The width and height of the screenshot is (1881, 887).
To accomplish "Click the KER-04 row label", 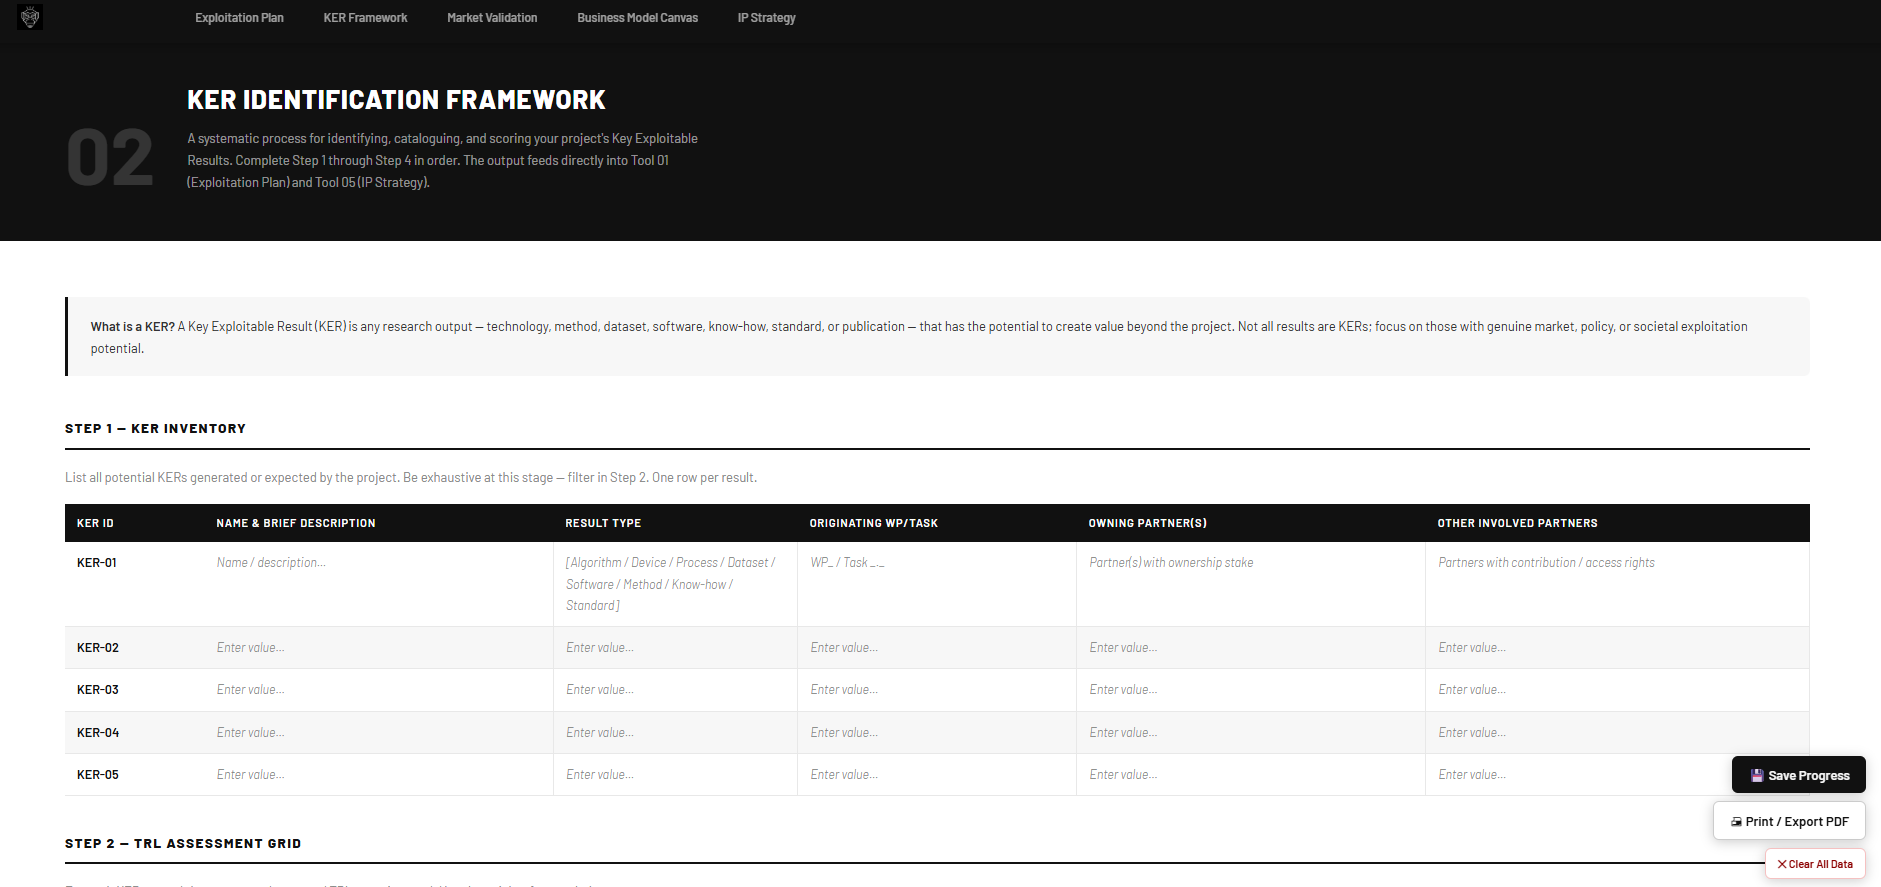I will coord(98,733).
